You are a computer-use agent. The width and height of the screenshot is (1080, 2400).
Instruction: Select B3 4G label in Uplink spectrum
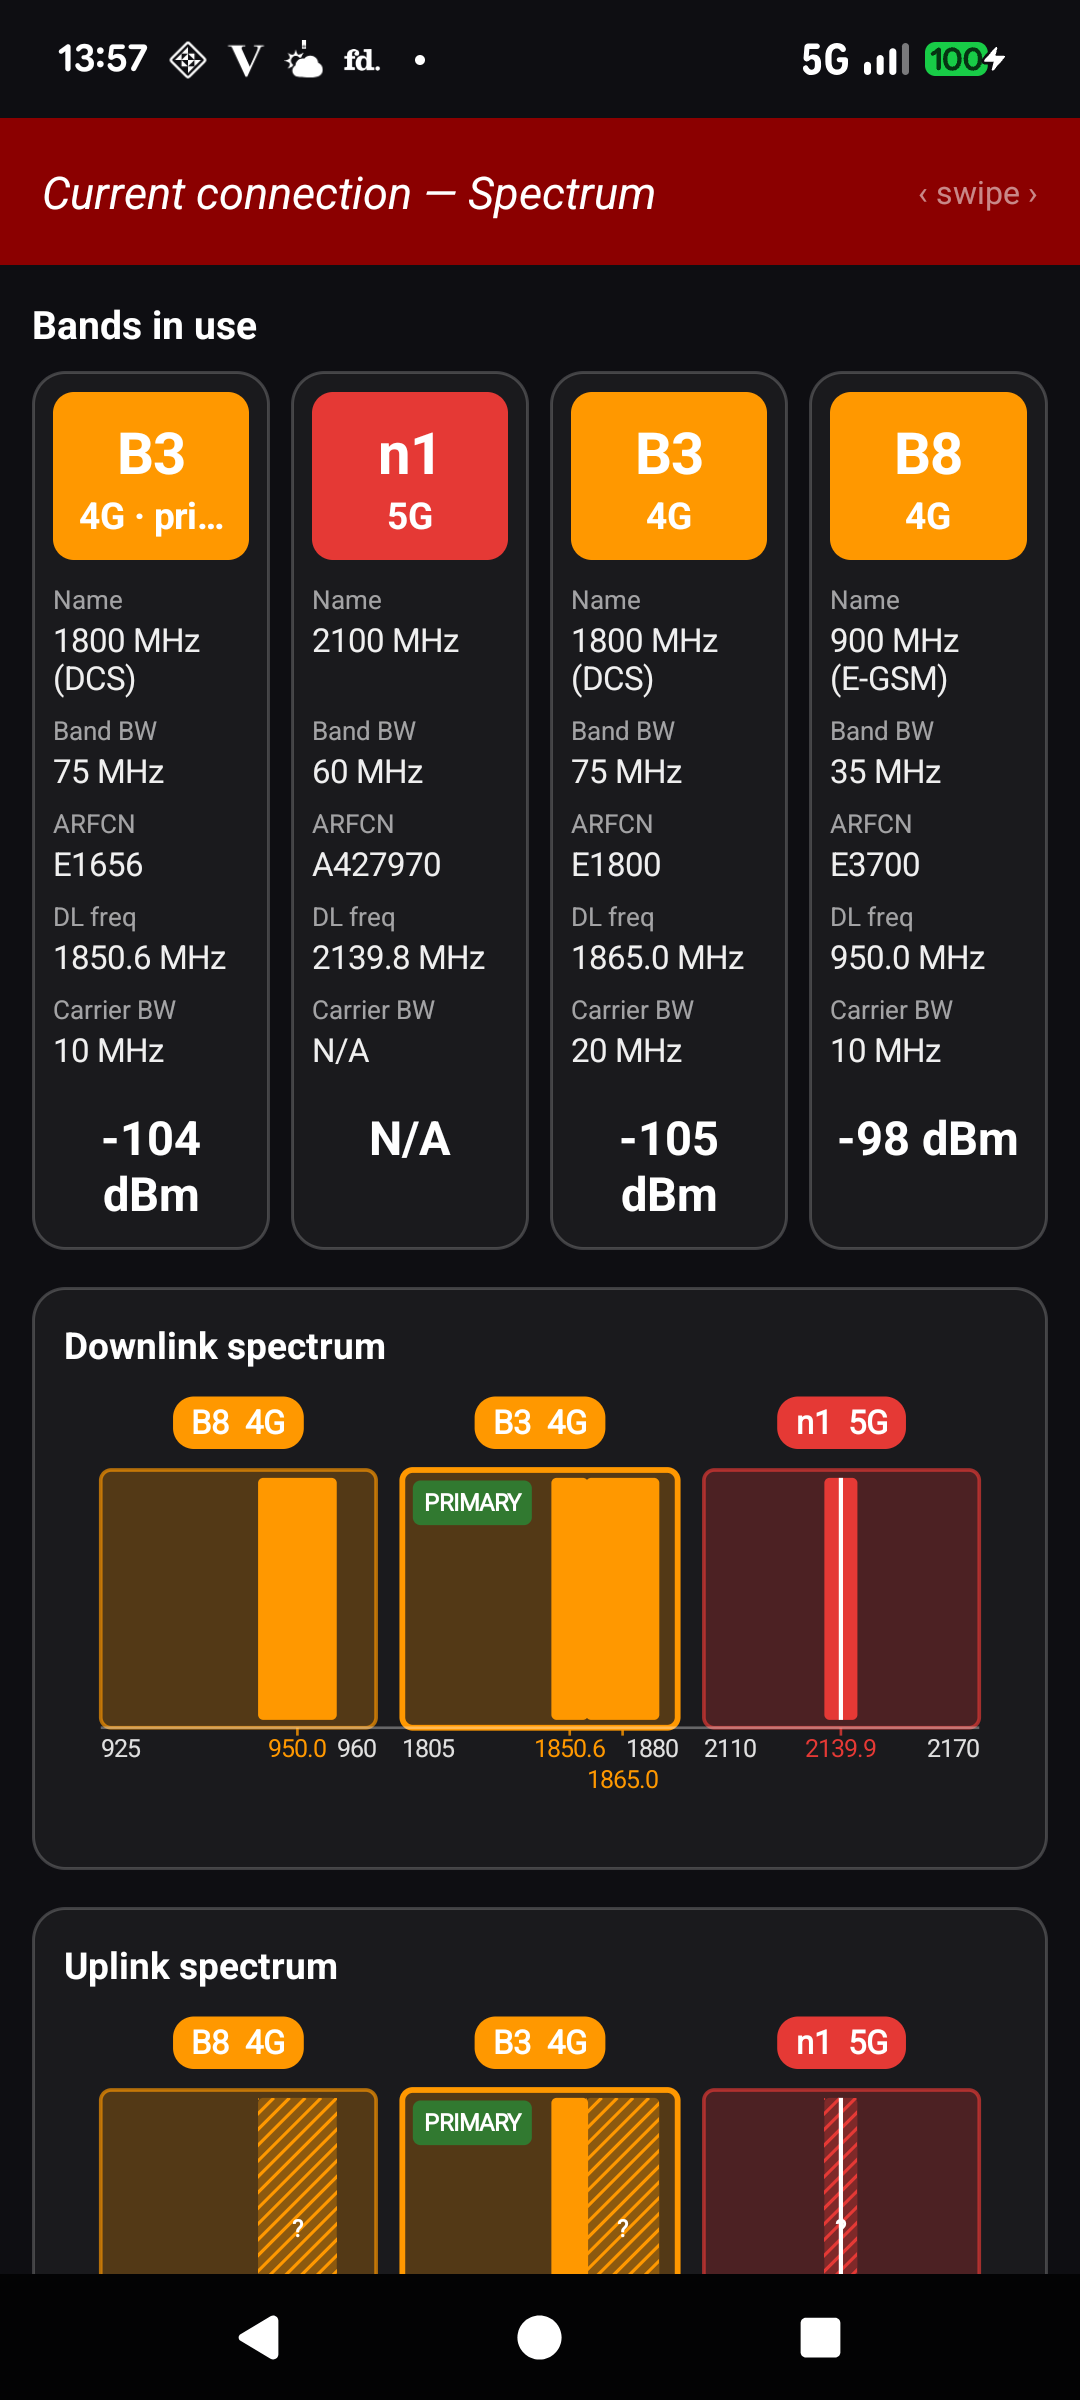pyautogui.click(x=540, y=2042)
